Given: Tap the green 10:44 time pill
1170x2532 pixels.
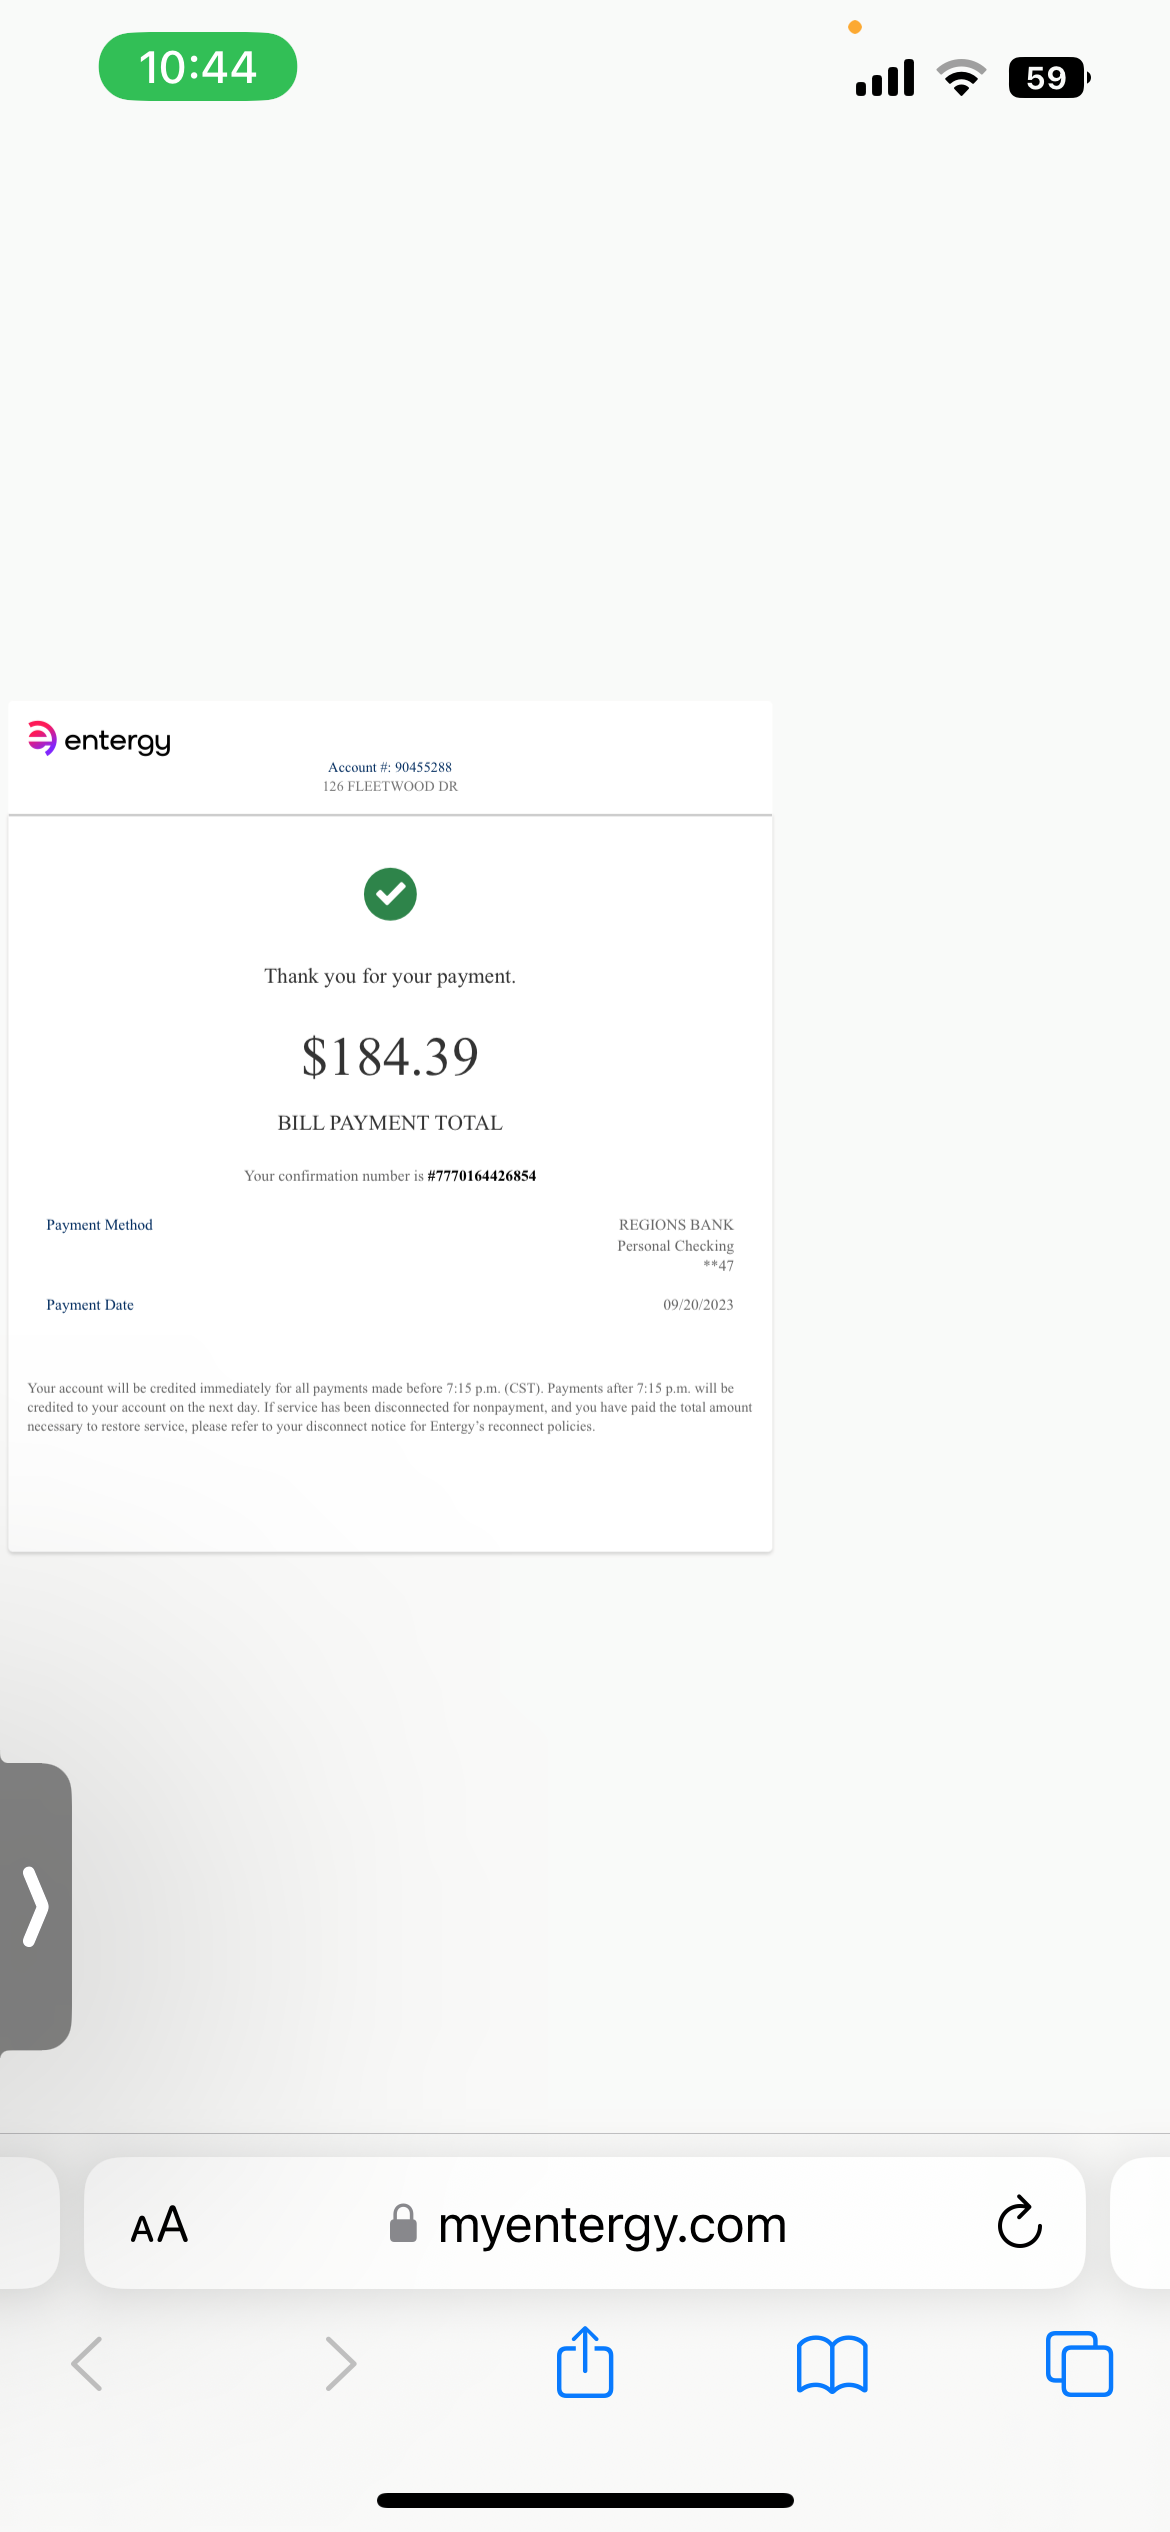Looking at the screenshot, I should click(x=198, y=67).
